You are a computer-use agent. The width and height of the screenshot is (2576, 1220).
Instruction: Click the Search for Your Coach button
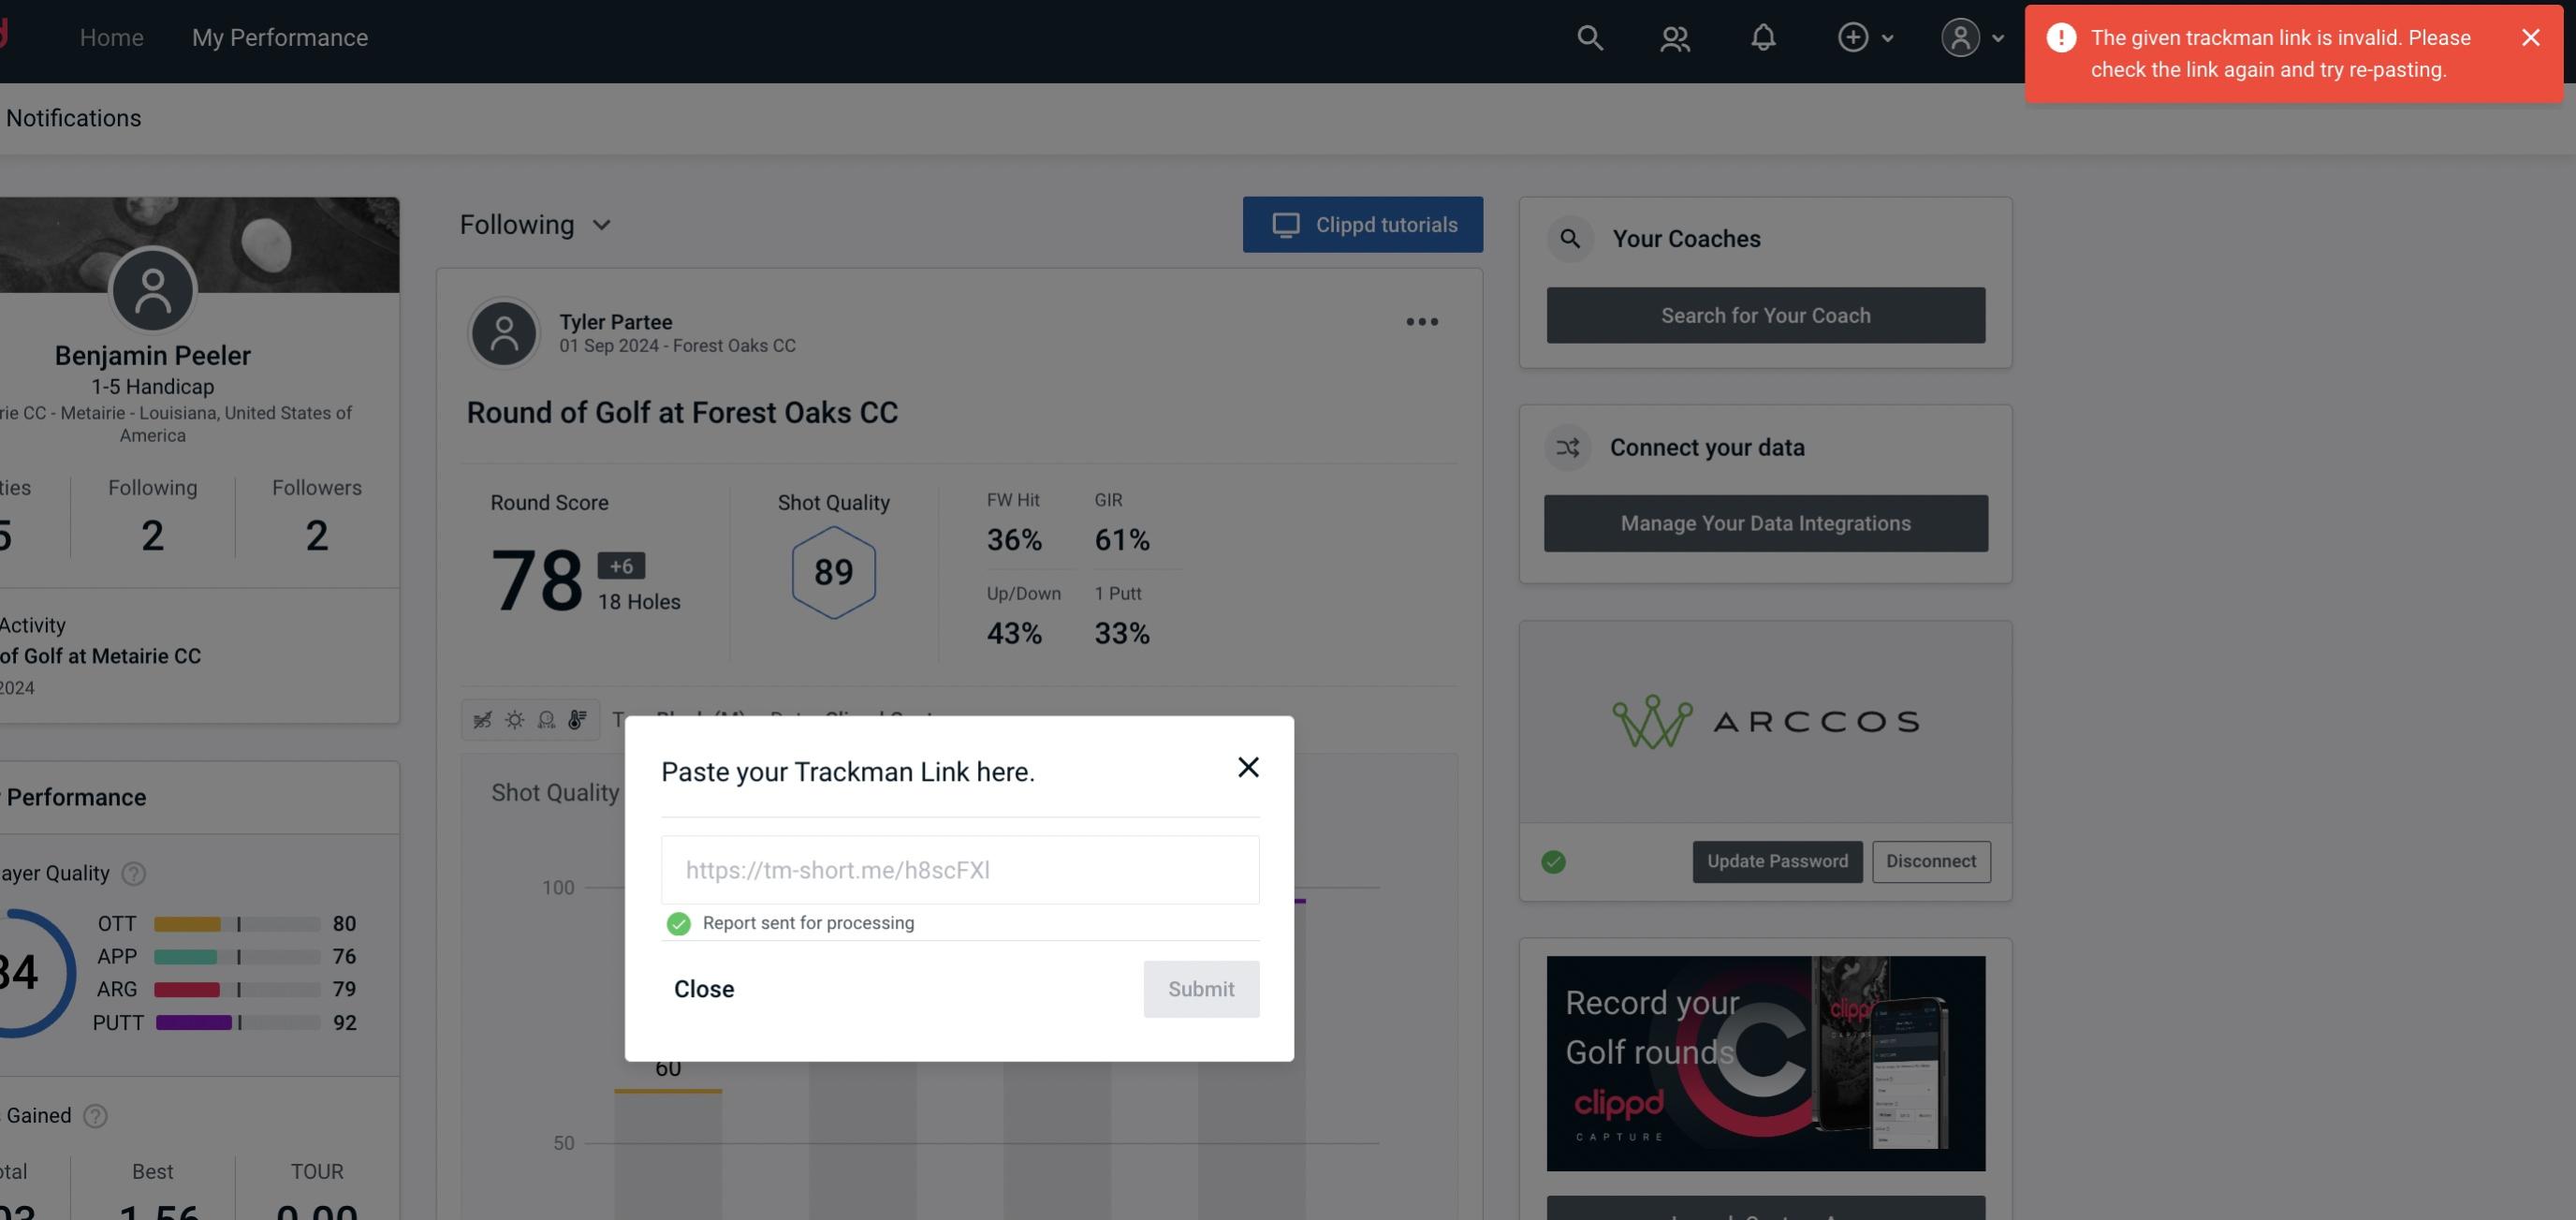pos(1766,314)
